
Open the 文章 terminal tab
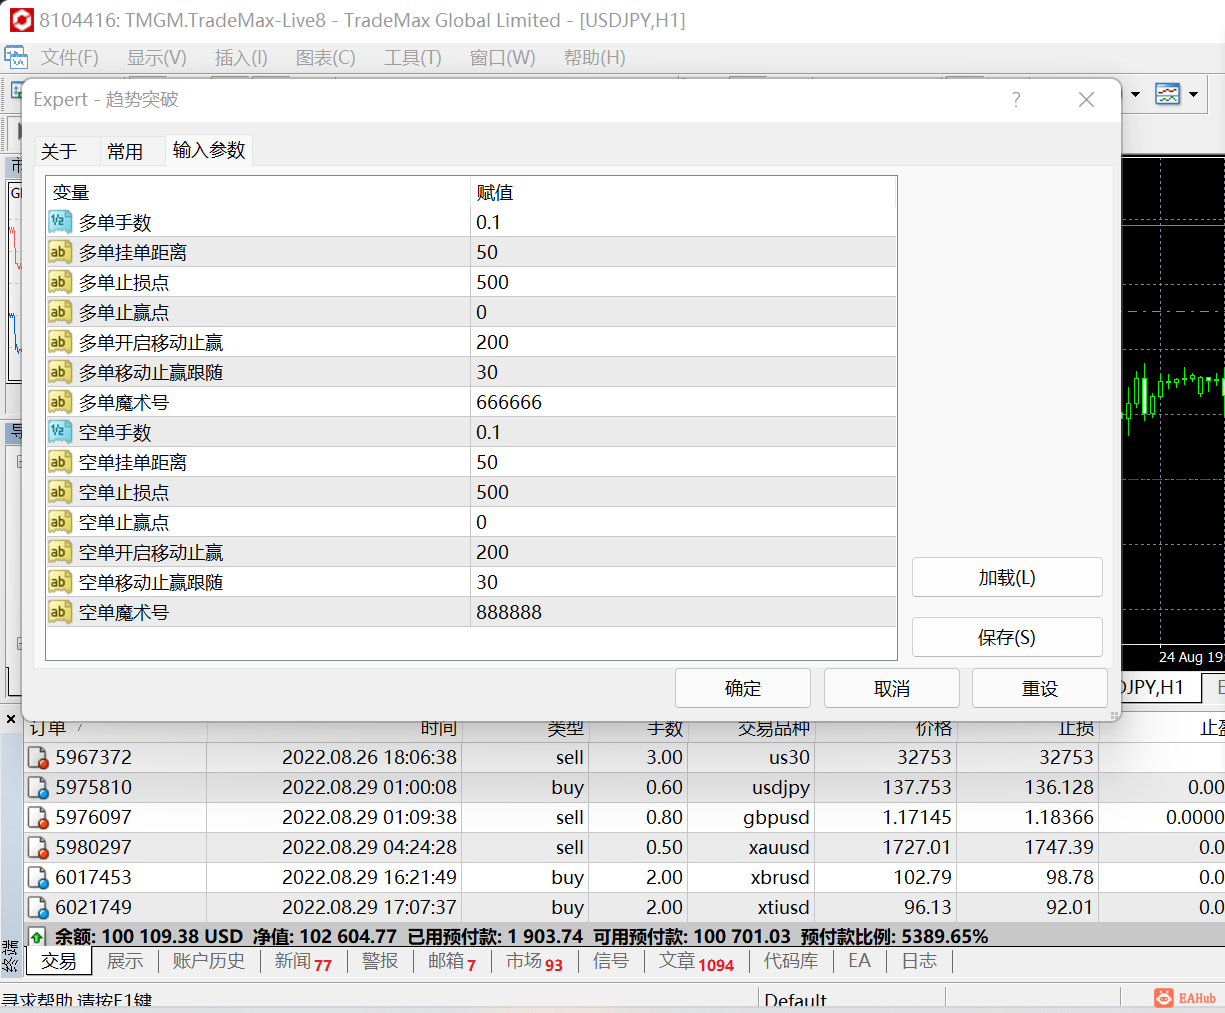tap(697, 961)
